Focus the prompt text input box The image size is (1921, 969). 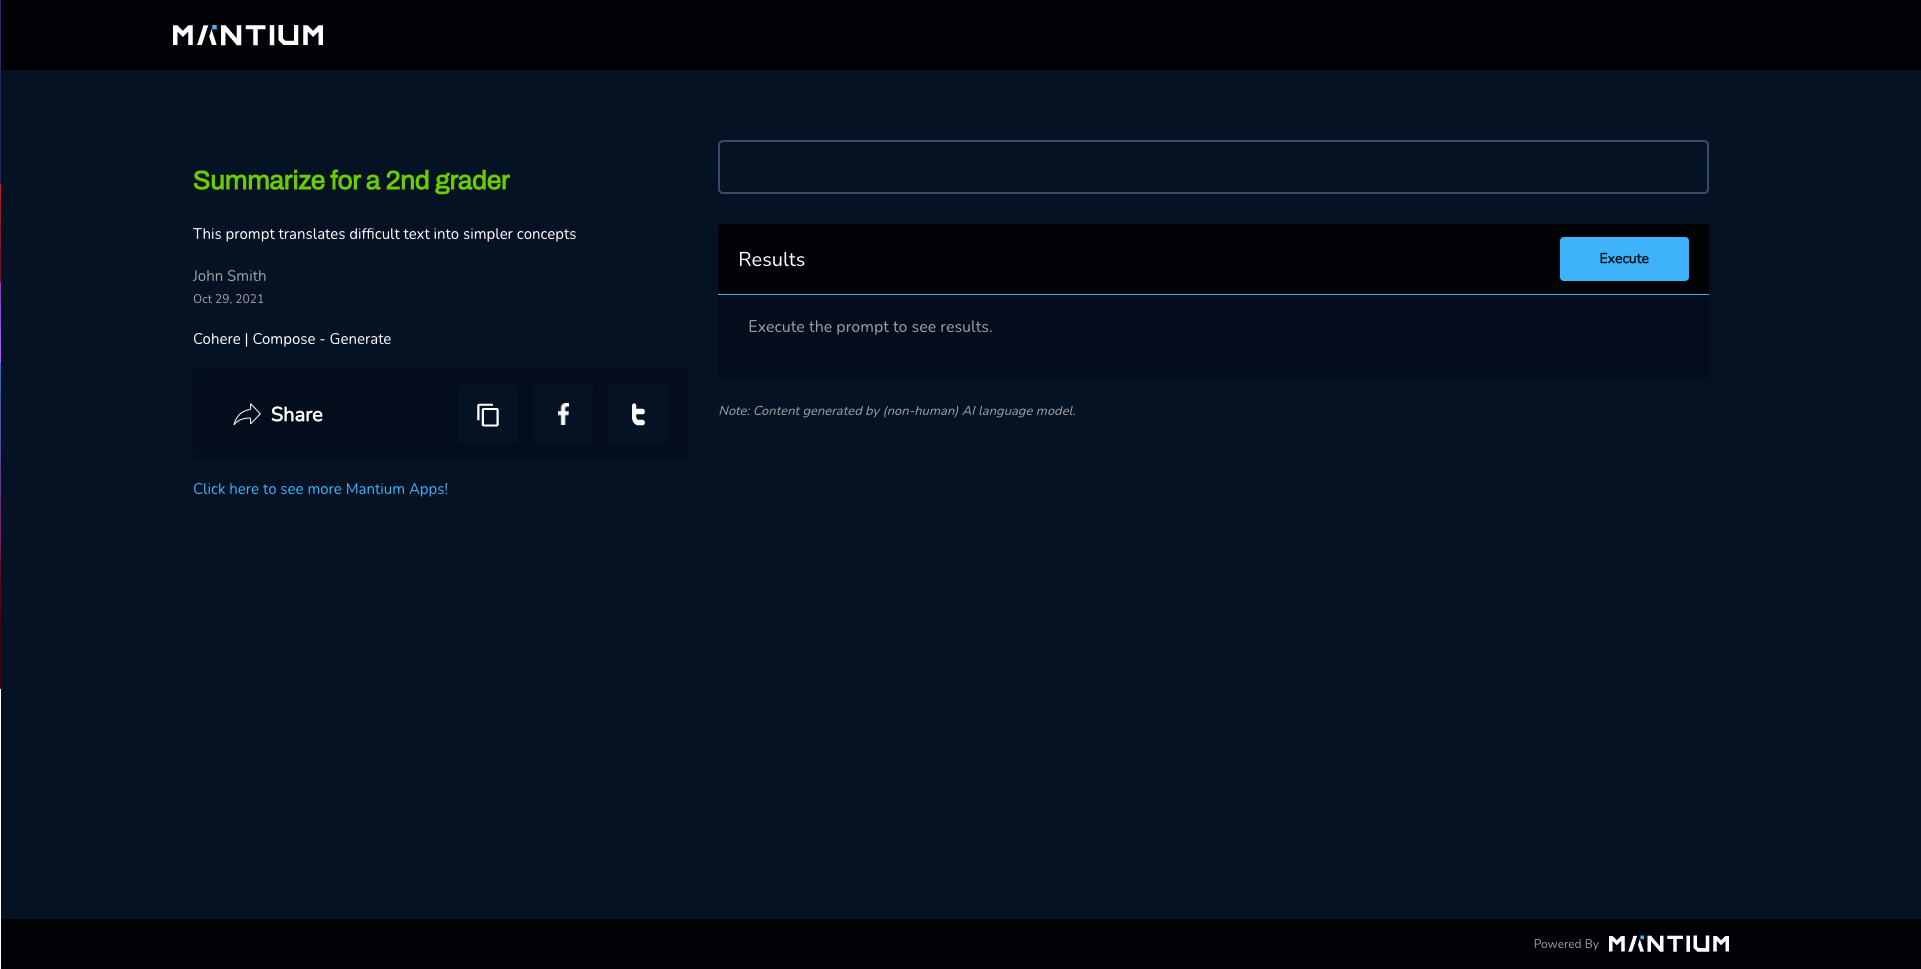coord(1213,167)
